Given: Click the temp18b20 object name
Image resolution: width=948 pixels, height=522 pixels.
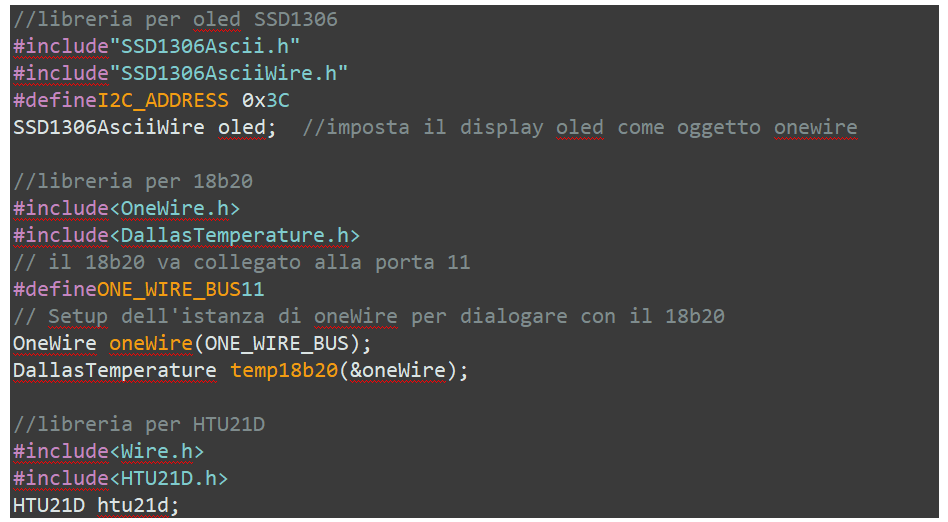Looking at the screenshot, I should pos(284,370).
